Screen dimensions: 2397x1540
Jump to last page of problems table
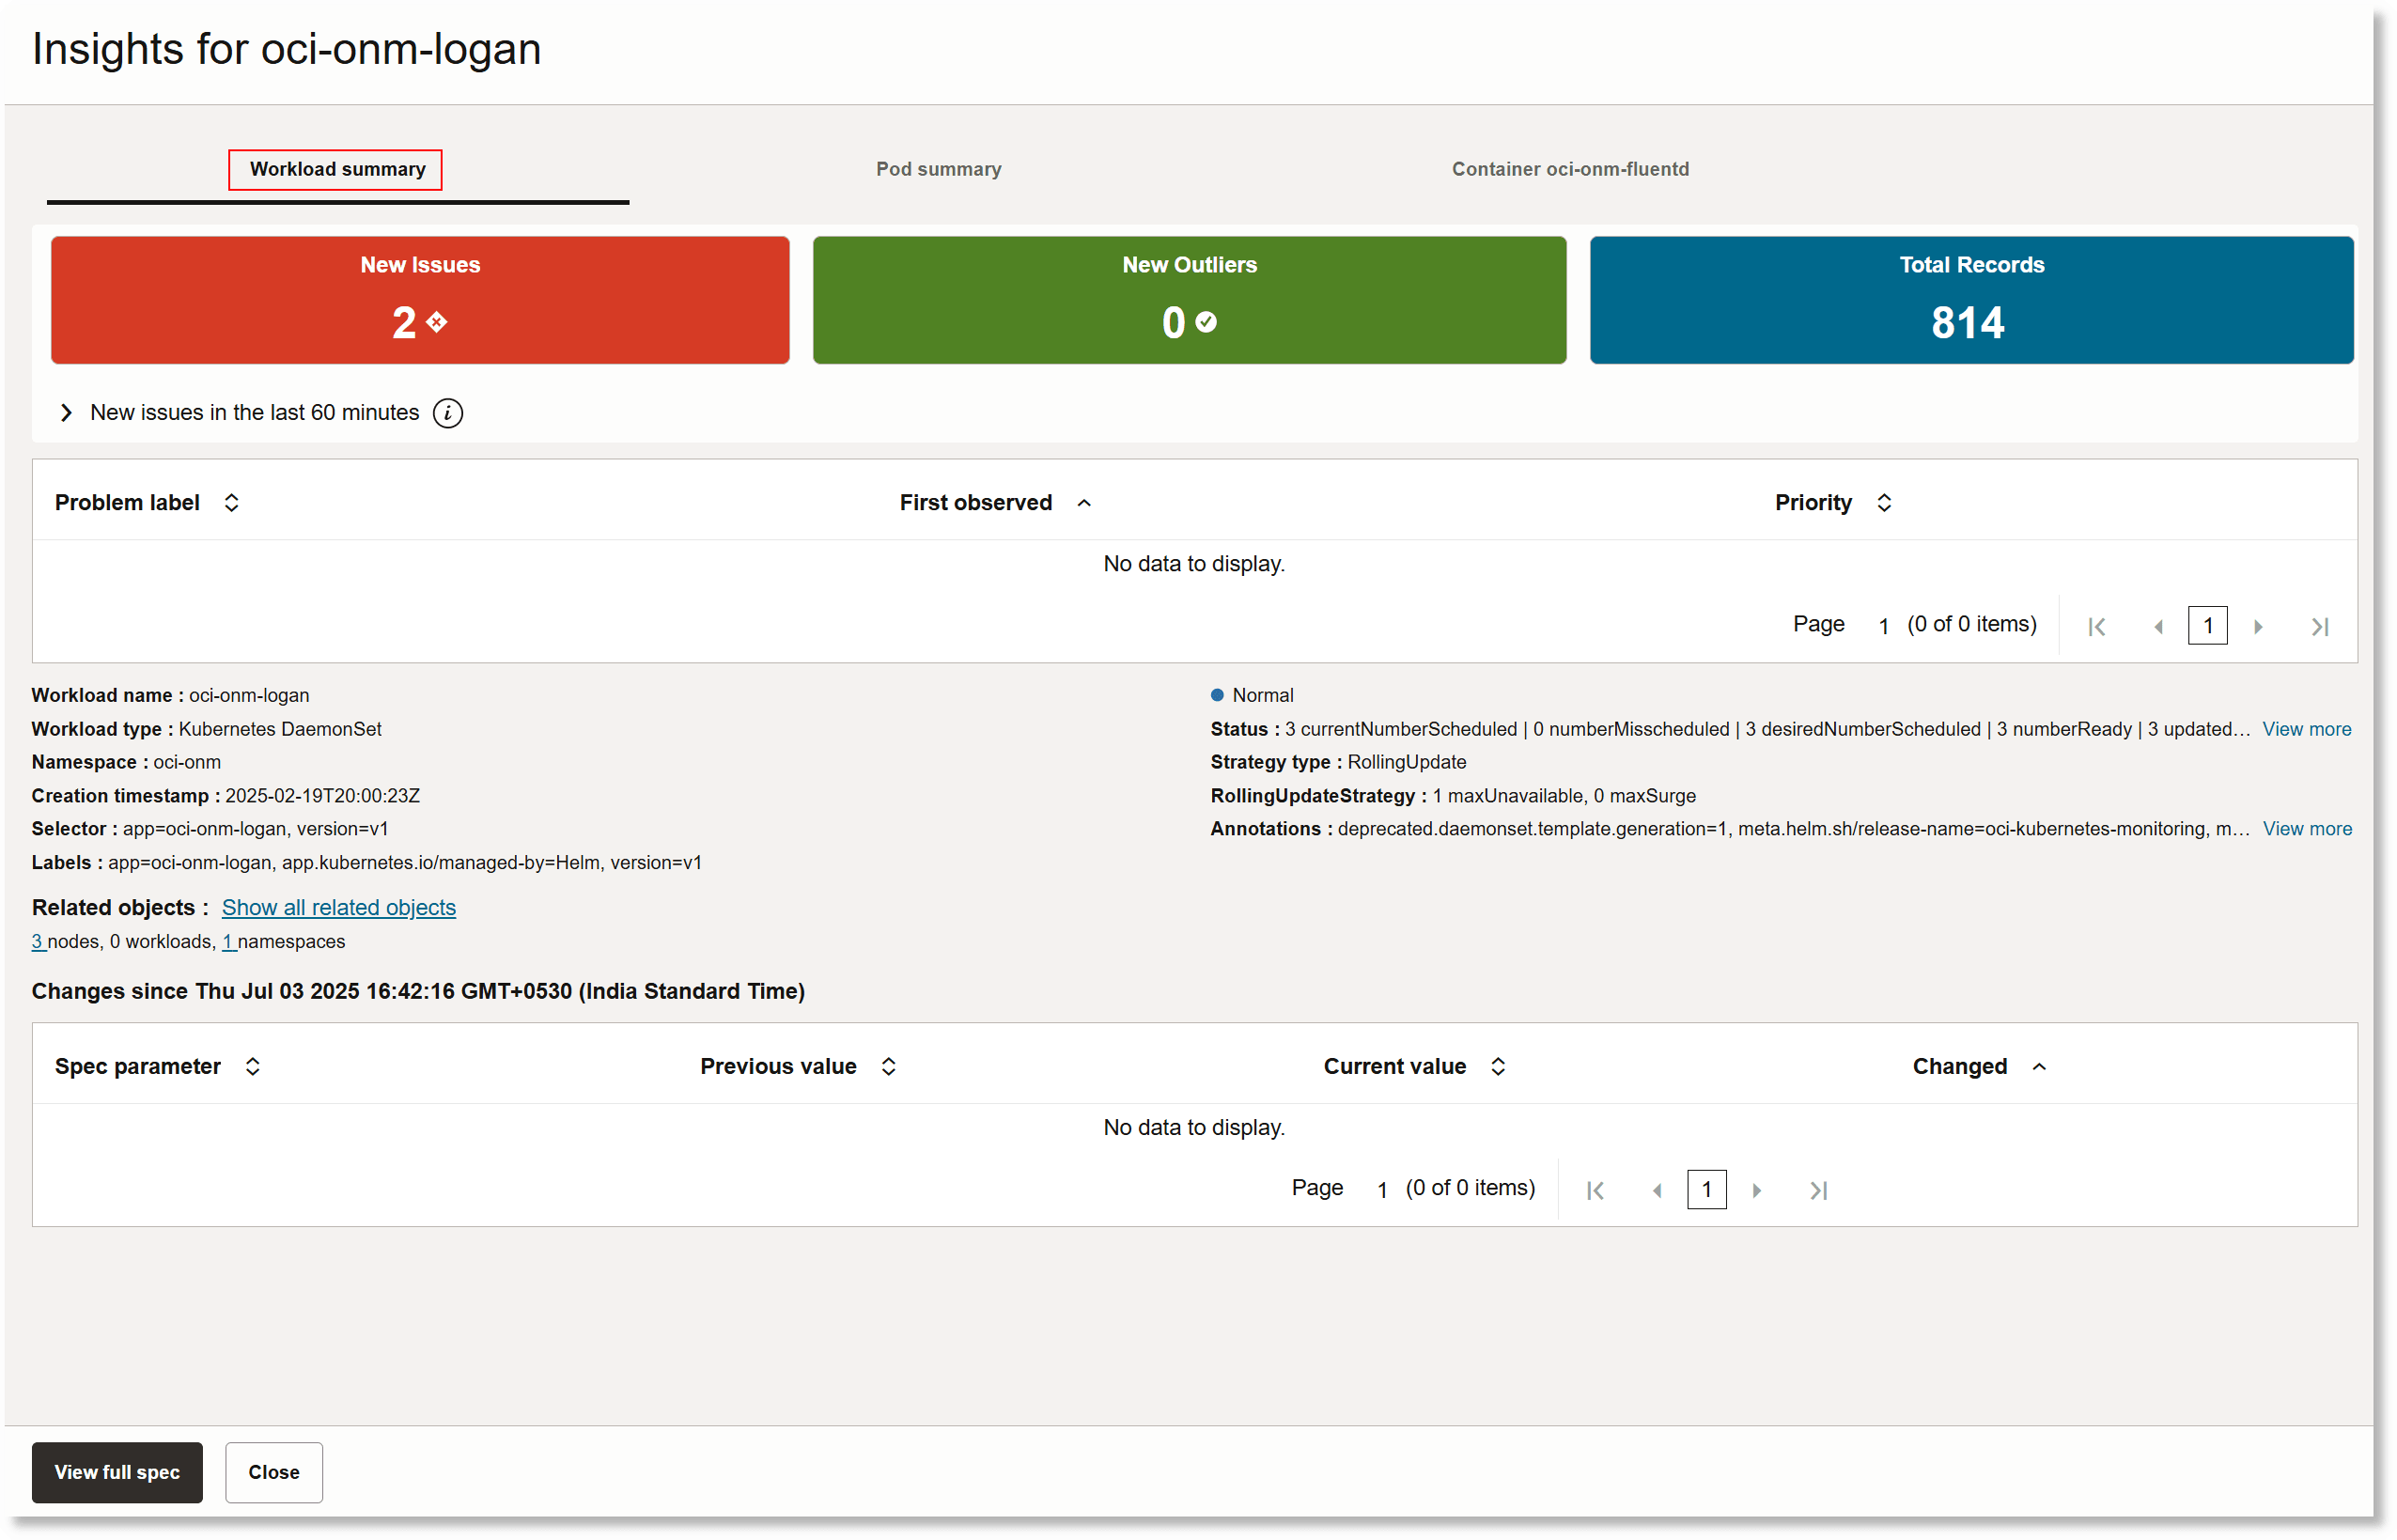click(2321, 625)
